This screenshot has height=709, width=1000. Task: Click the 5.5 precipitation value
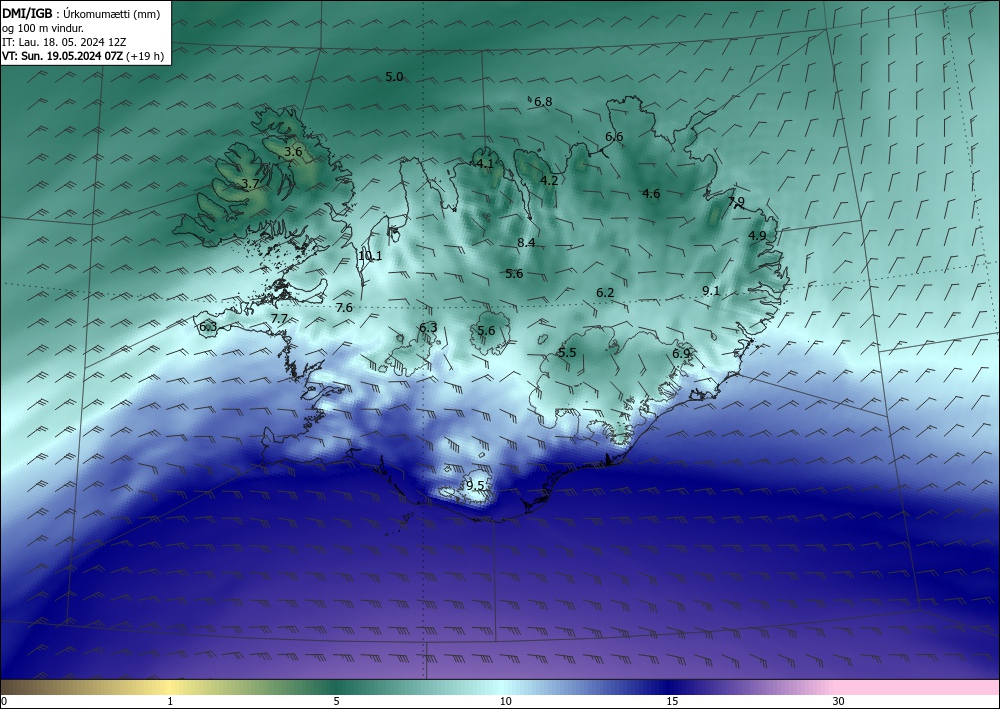(x=567, y=353)
